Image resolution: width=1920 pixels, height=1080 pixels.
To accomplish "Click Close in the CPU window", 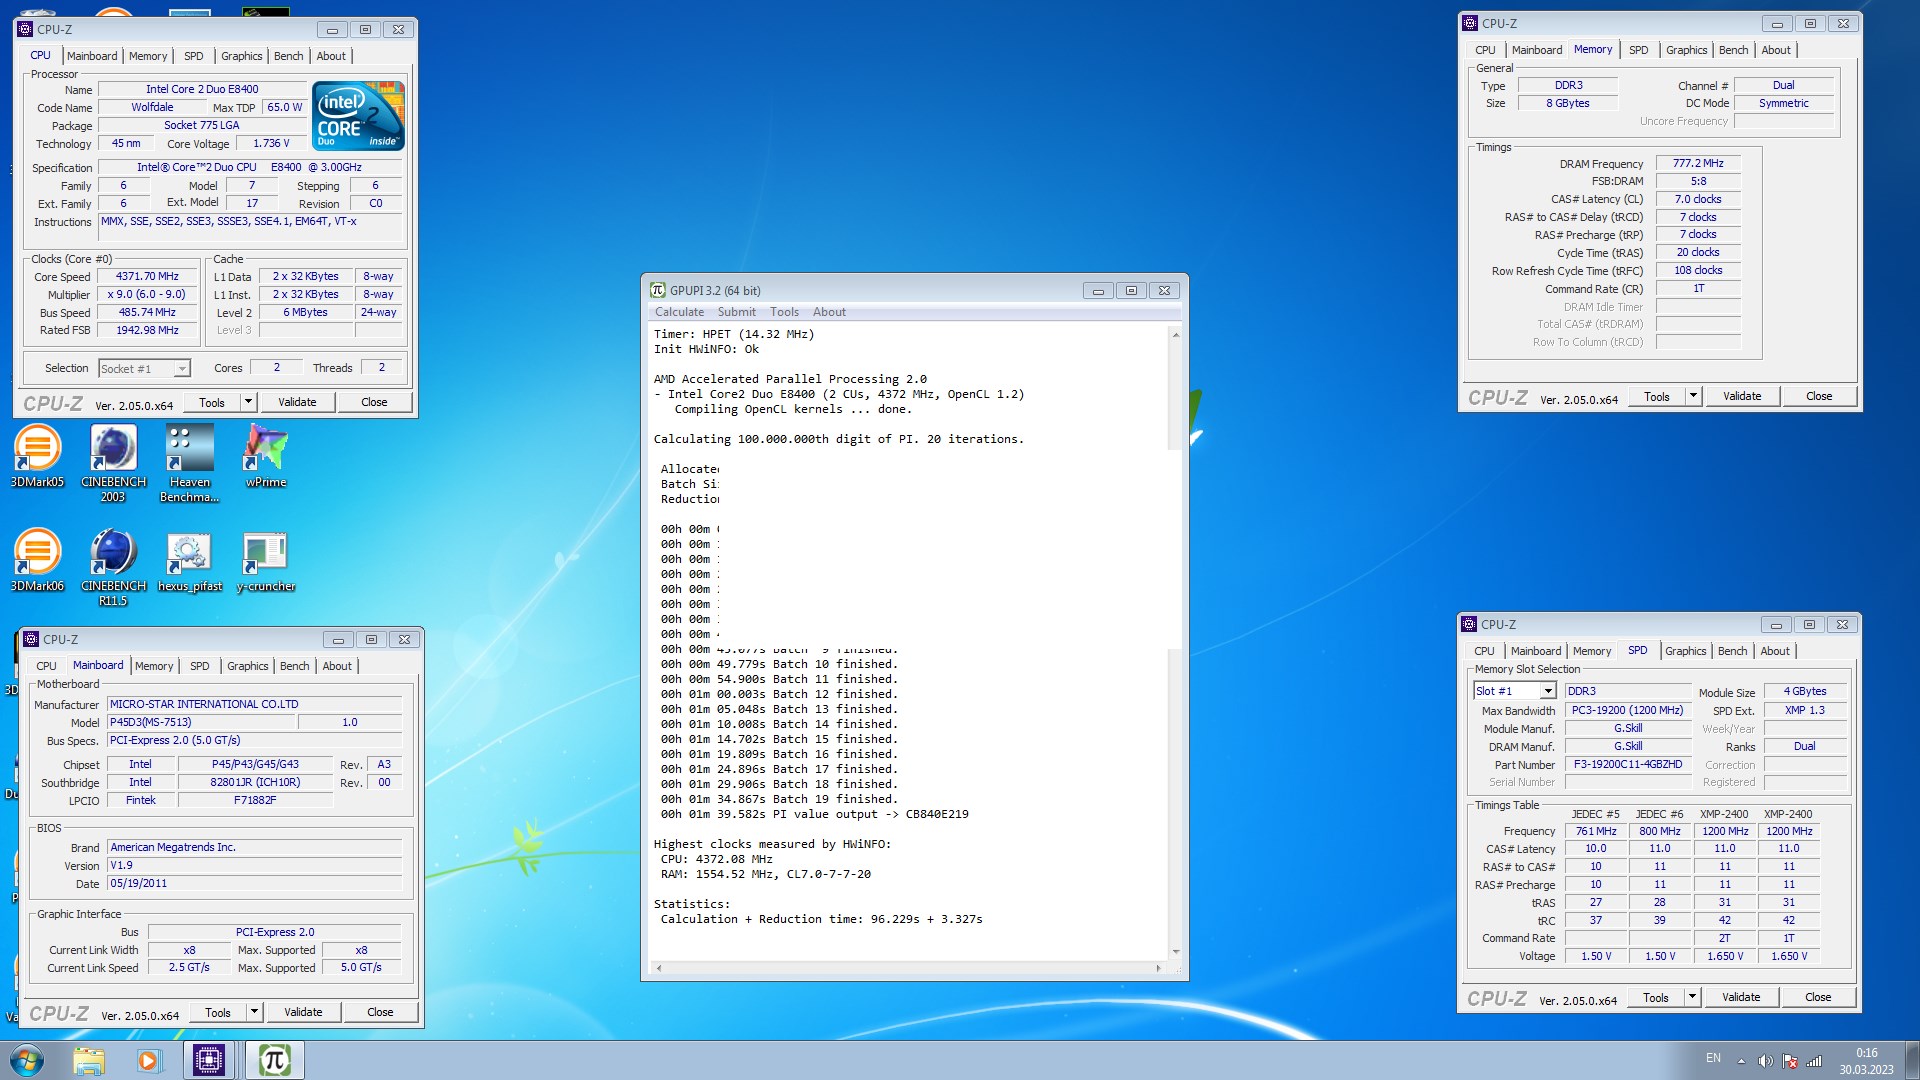I will 374,402.
